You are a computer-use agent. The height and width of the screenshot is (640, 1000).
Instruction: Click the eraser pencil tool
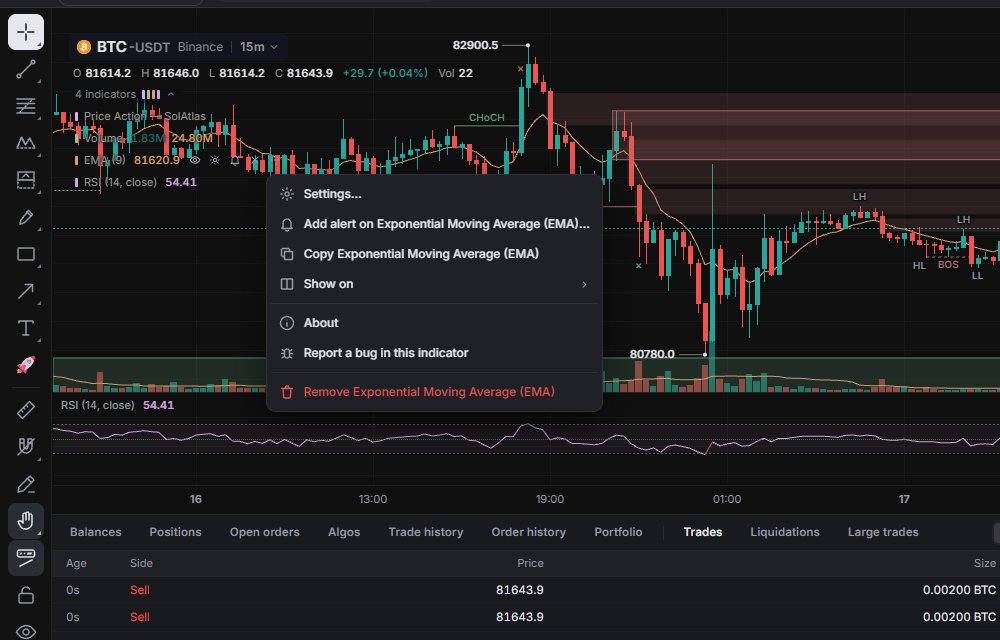coord(26,484)
